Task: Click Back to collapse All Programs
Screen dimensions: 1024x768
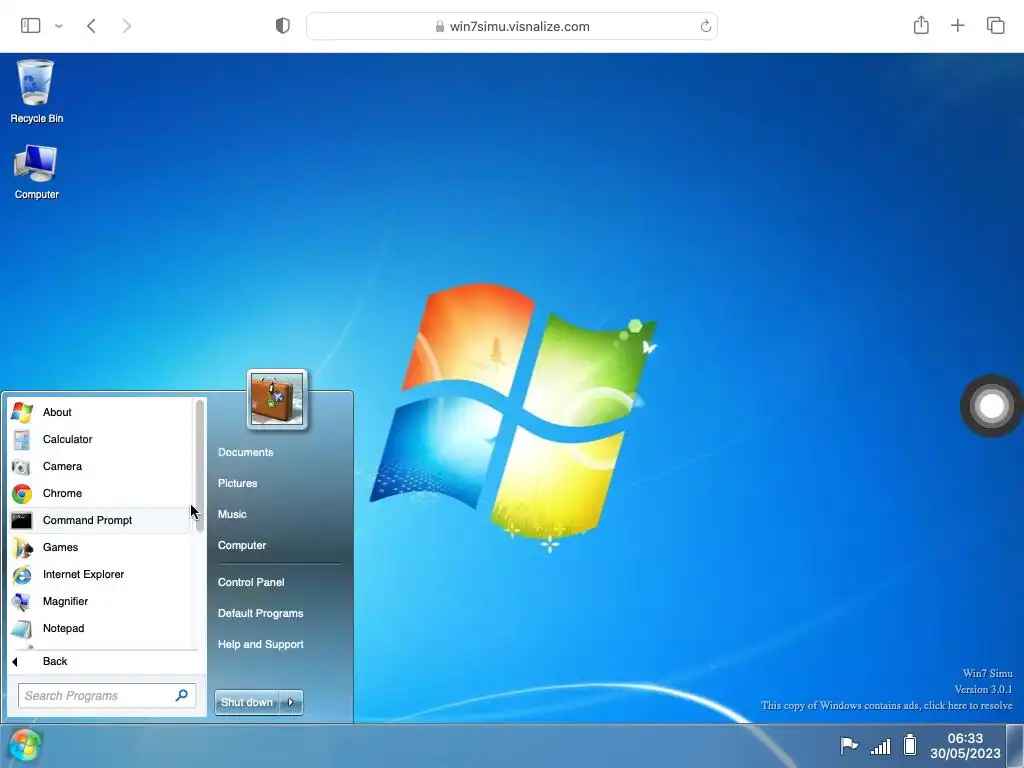Action: click(55, 662)
